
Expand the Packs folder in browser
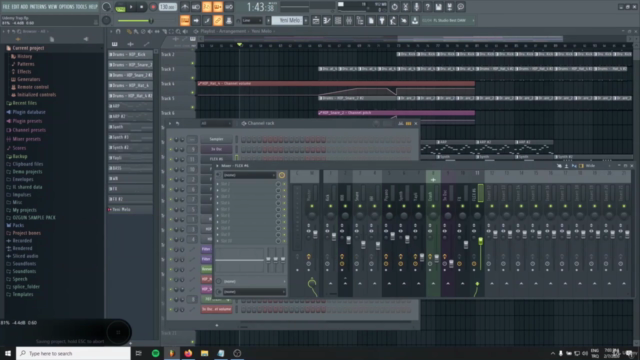[x=18, y=225]
